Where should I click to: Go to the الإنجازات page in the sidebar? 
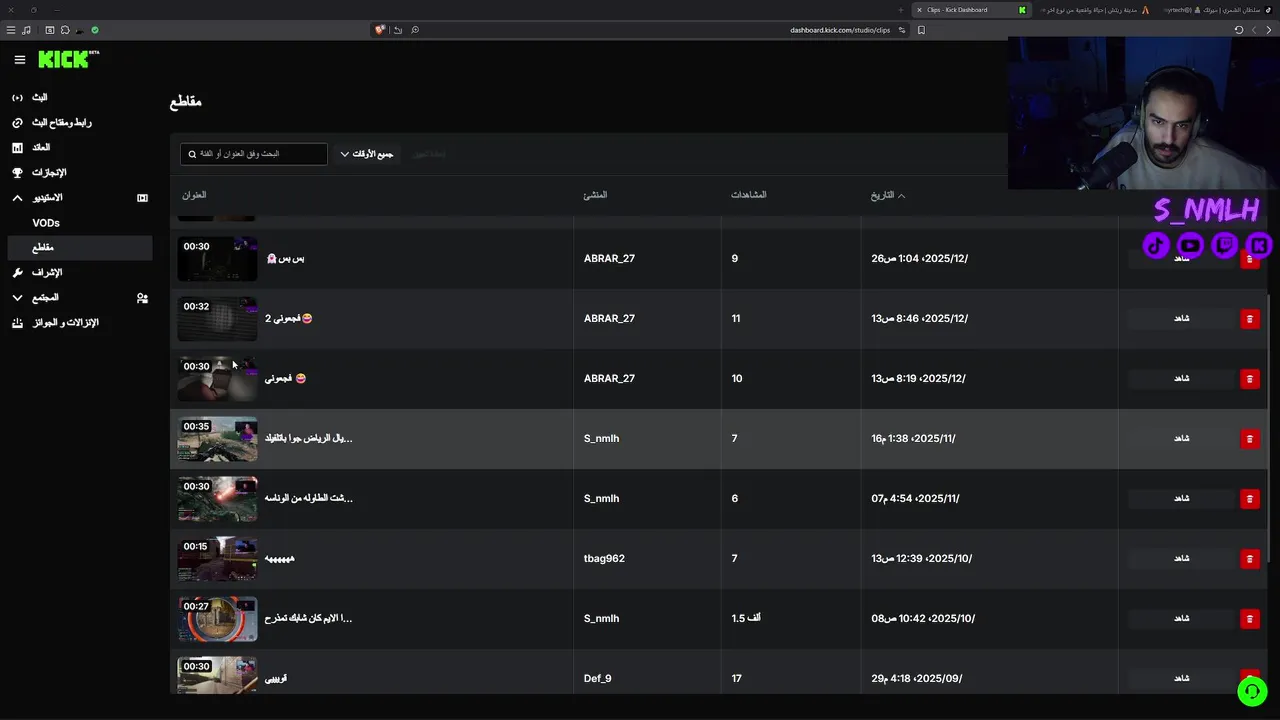click(x=48, y=173)
